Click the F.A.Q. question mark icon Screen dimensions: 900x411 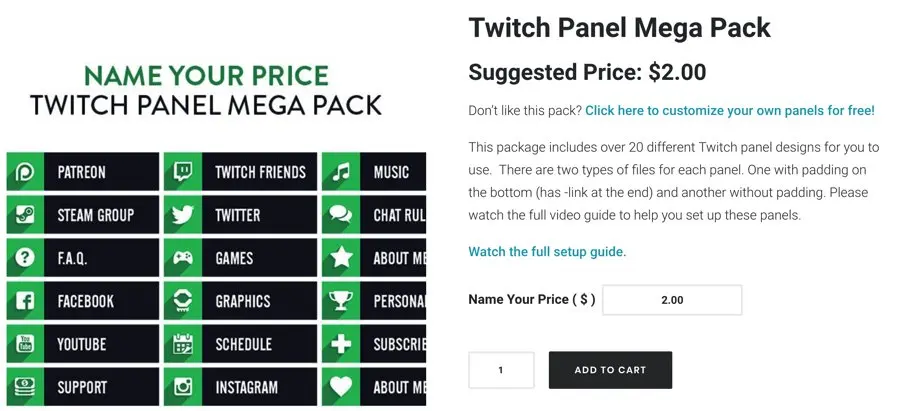tap(25, 258)
